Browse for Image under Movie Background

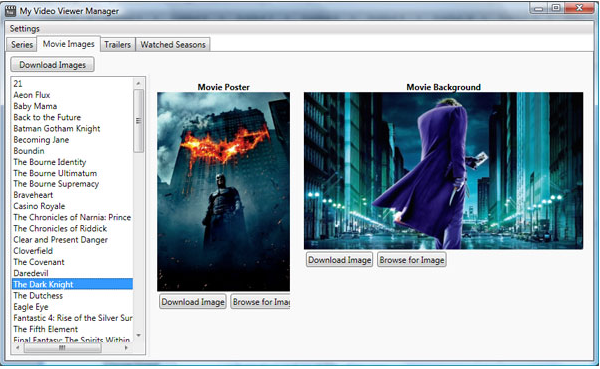point(412,260)
